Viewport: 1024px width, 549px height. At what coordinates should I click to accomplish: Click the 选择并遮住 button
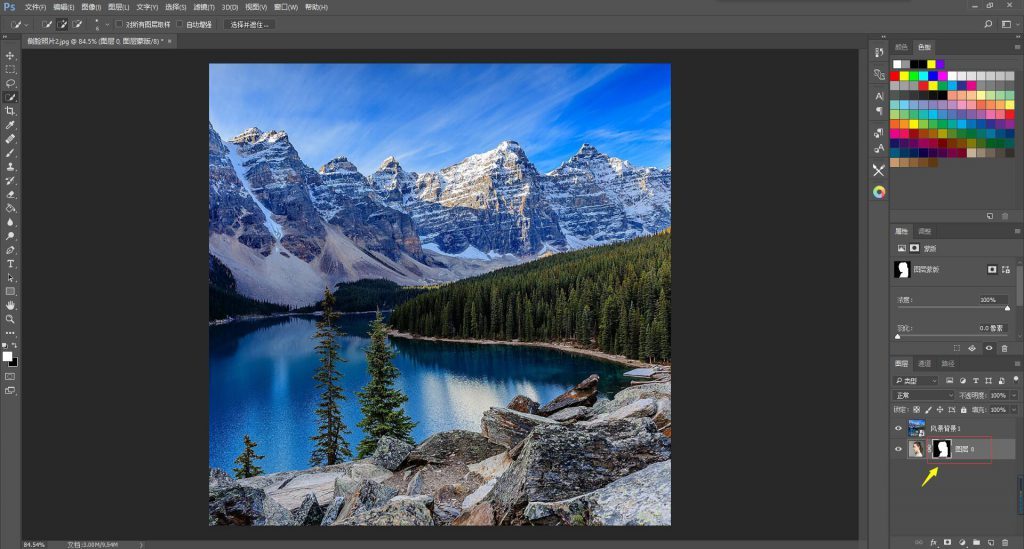(x=249, y=23)
